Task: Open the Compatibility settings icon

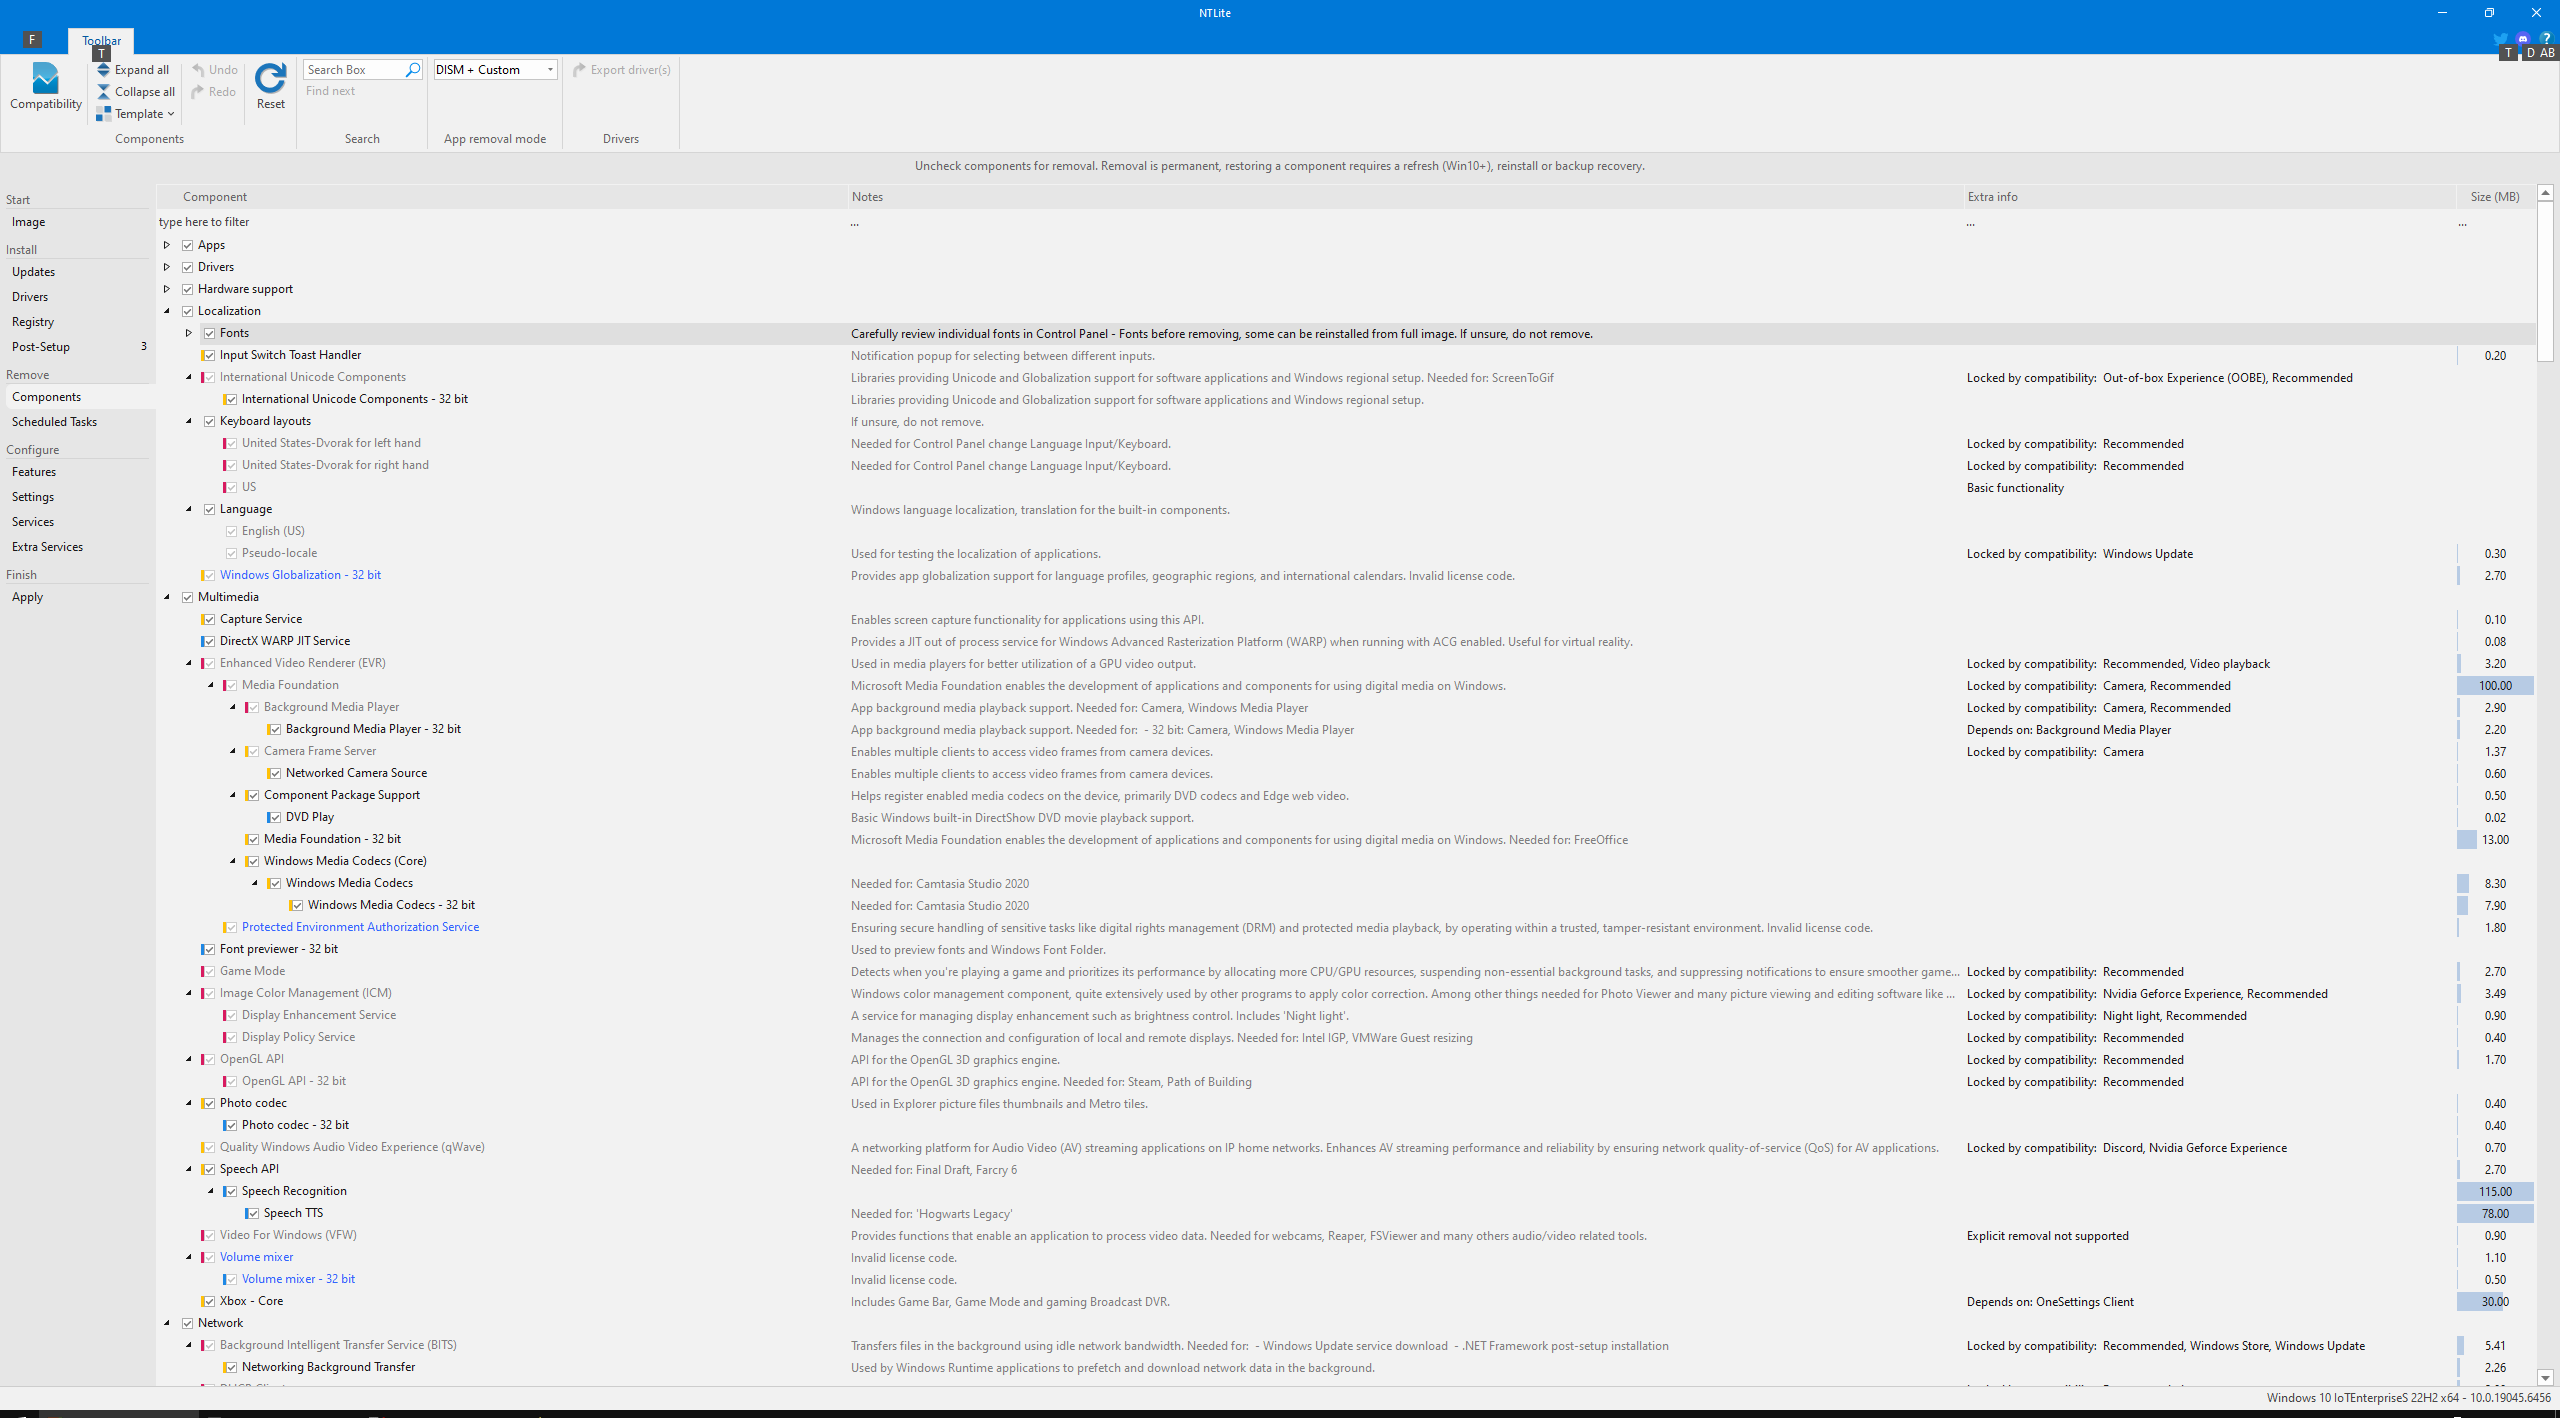Action: (45, 79)
